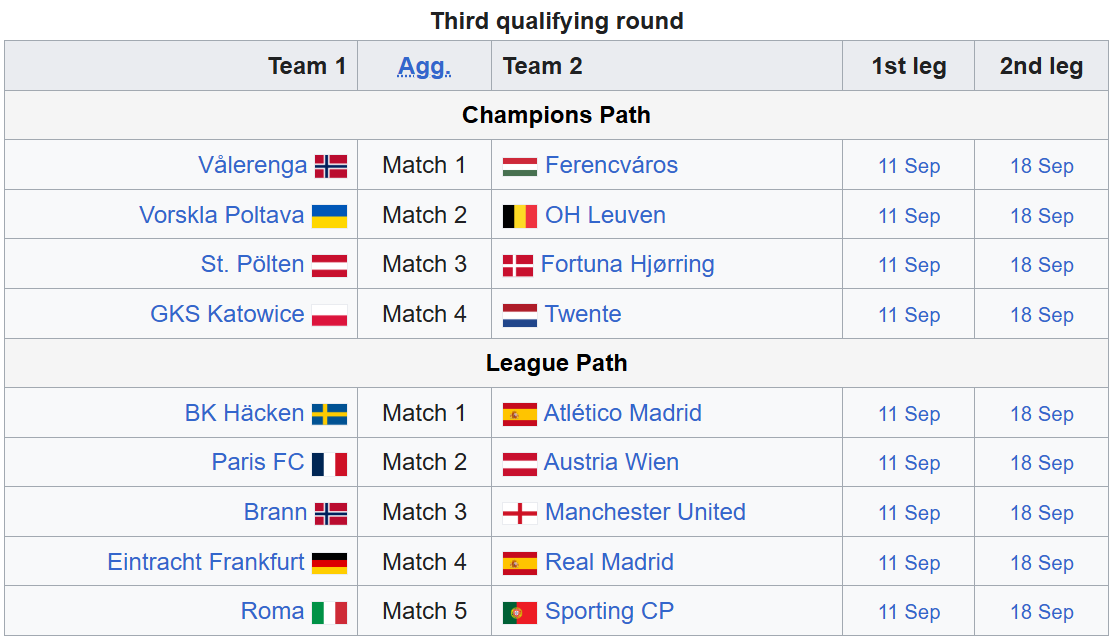
Task: Follow the GKS Katowice link
Action: pos(227,314)
